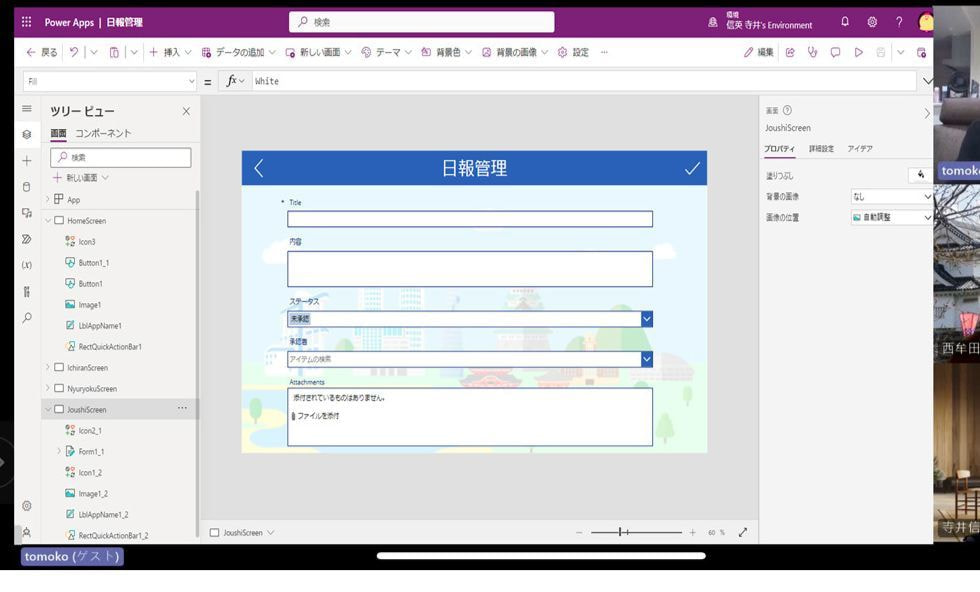This screenshot has height=592, width=980.
Task: Switch to the コンポーネント tab
Action: click(103, 133)
